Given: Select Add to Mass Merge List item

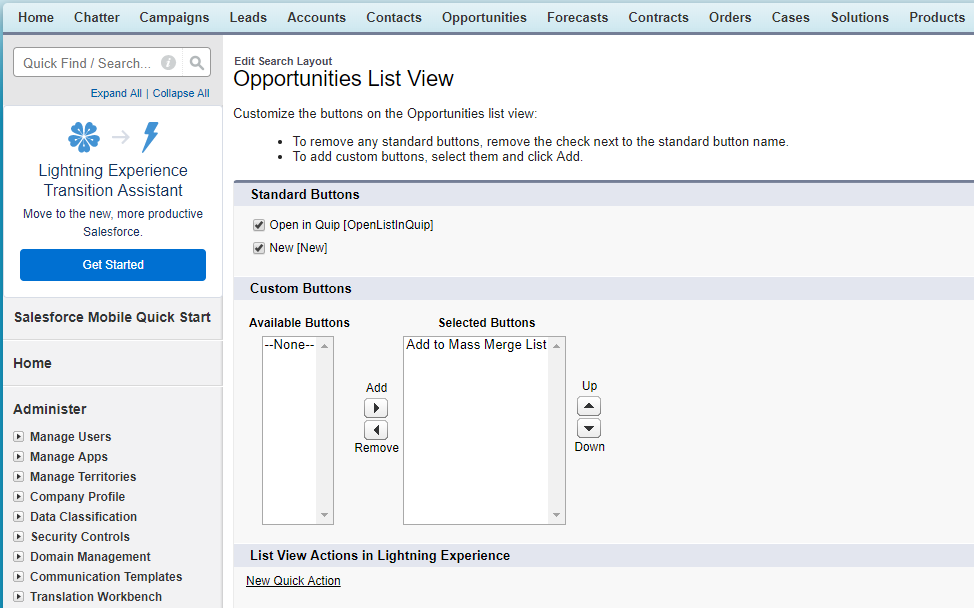Looking at the screenshot, I should tap(476, 345).
